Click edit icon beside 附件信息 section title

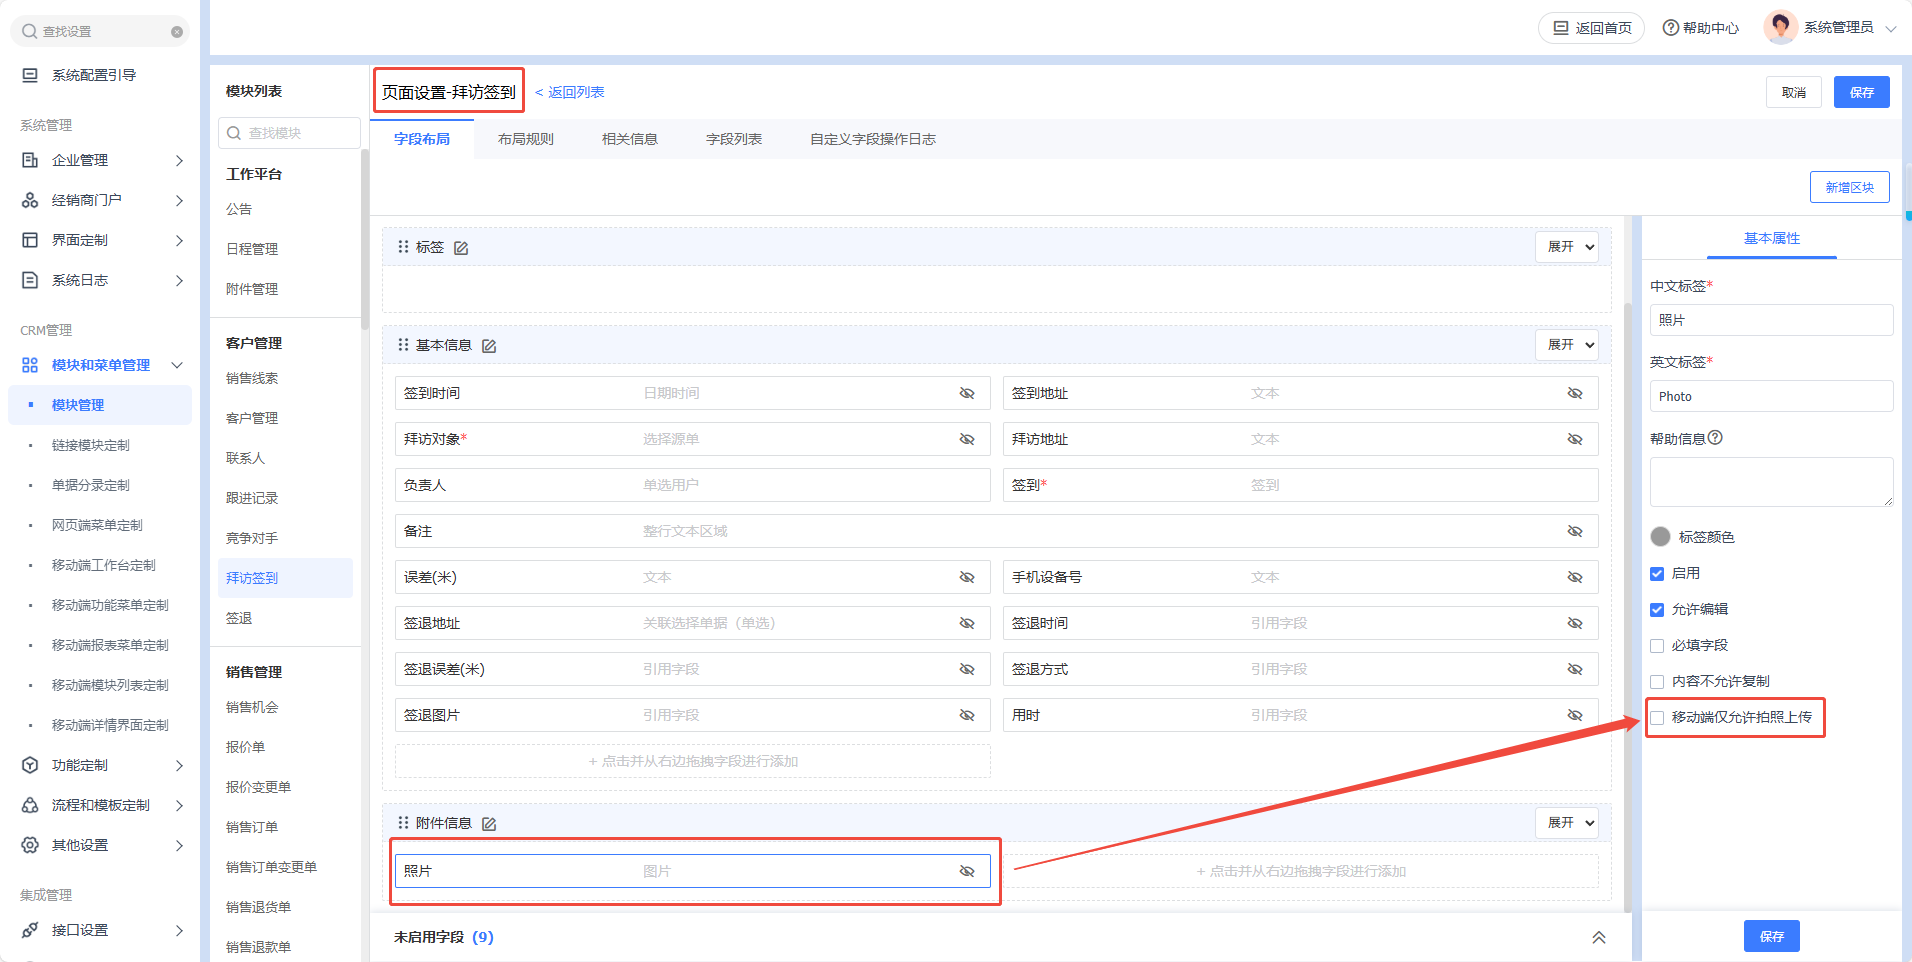(489, 824)
